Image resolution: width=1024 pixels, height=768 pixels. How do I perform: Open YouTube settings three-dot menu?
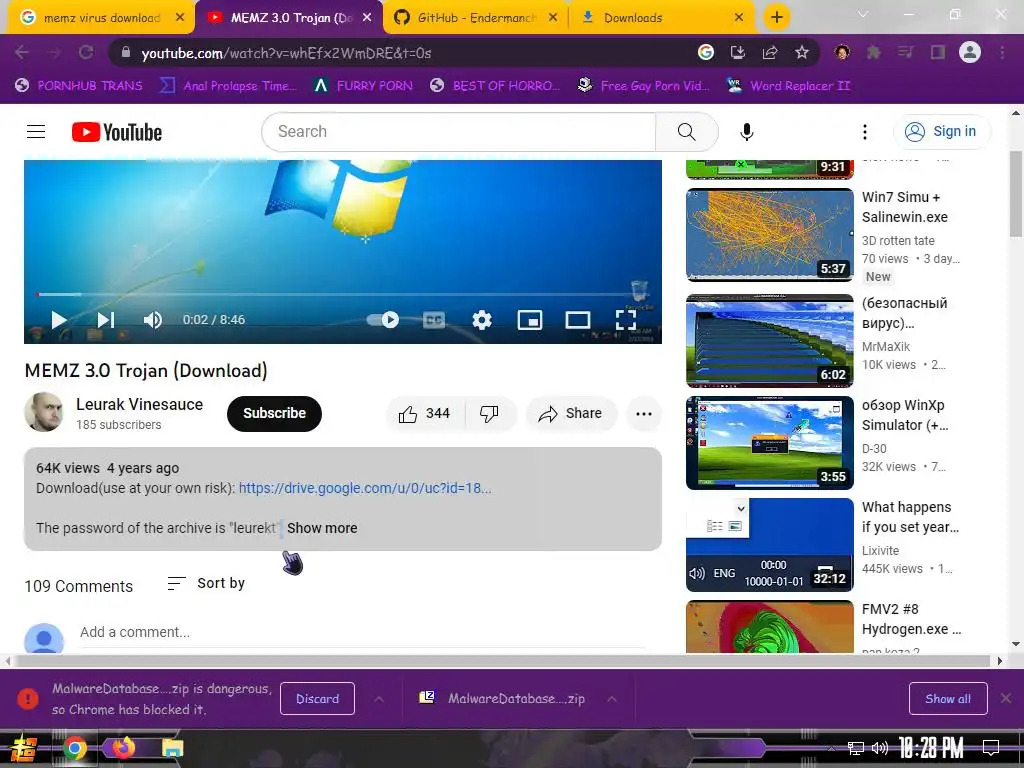click(865, 132)
